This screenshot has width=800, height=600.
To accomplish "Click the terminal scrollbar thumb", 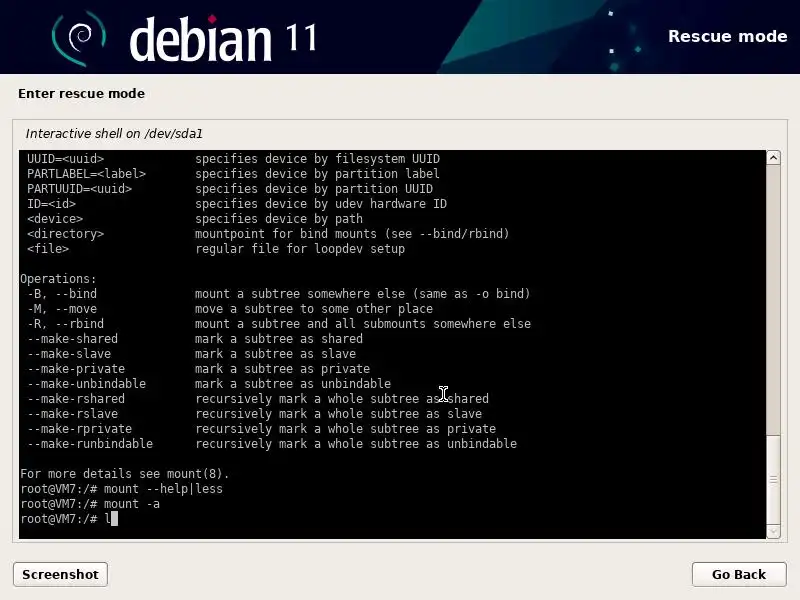I will [x=773, y=480].
